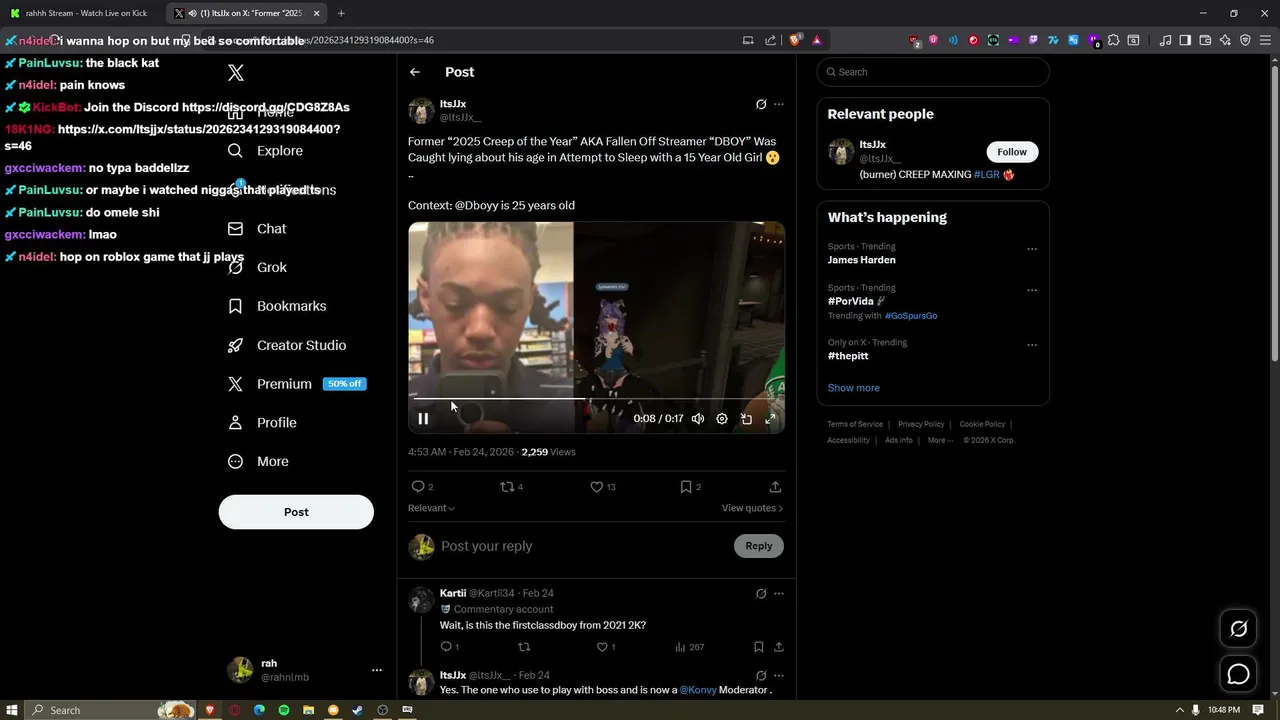Click the Leo AI sparkle icon in toolbar
The image size is (1280, 720).
(x=1226, y=40)
